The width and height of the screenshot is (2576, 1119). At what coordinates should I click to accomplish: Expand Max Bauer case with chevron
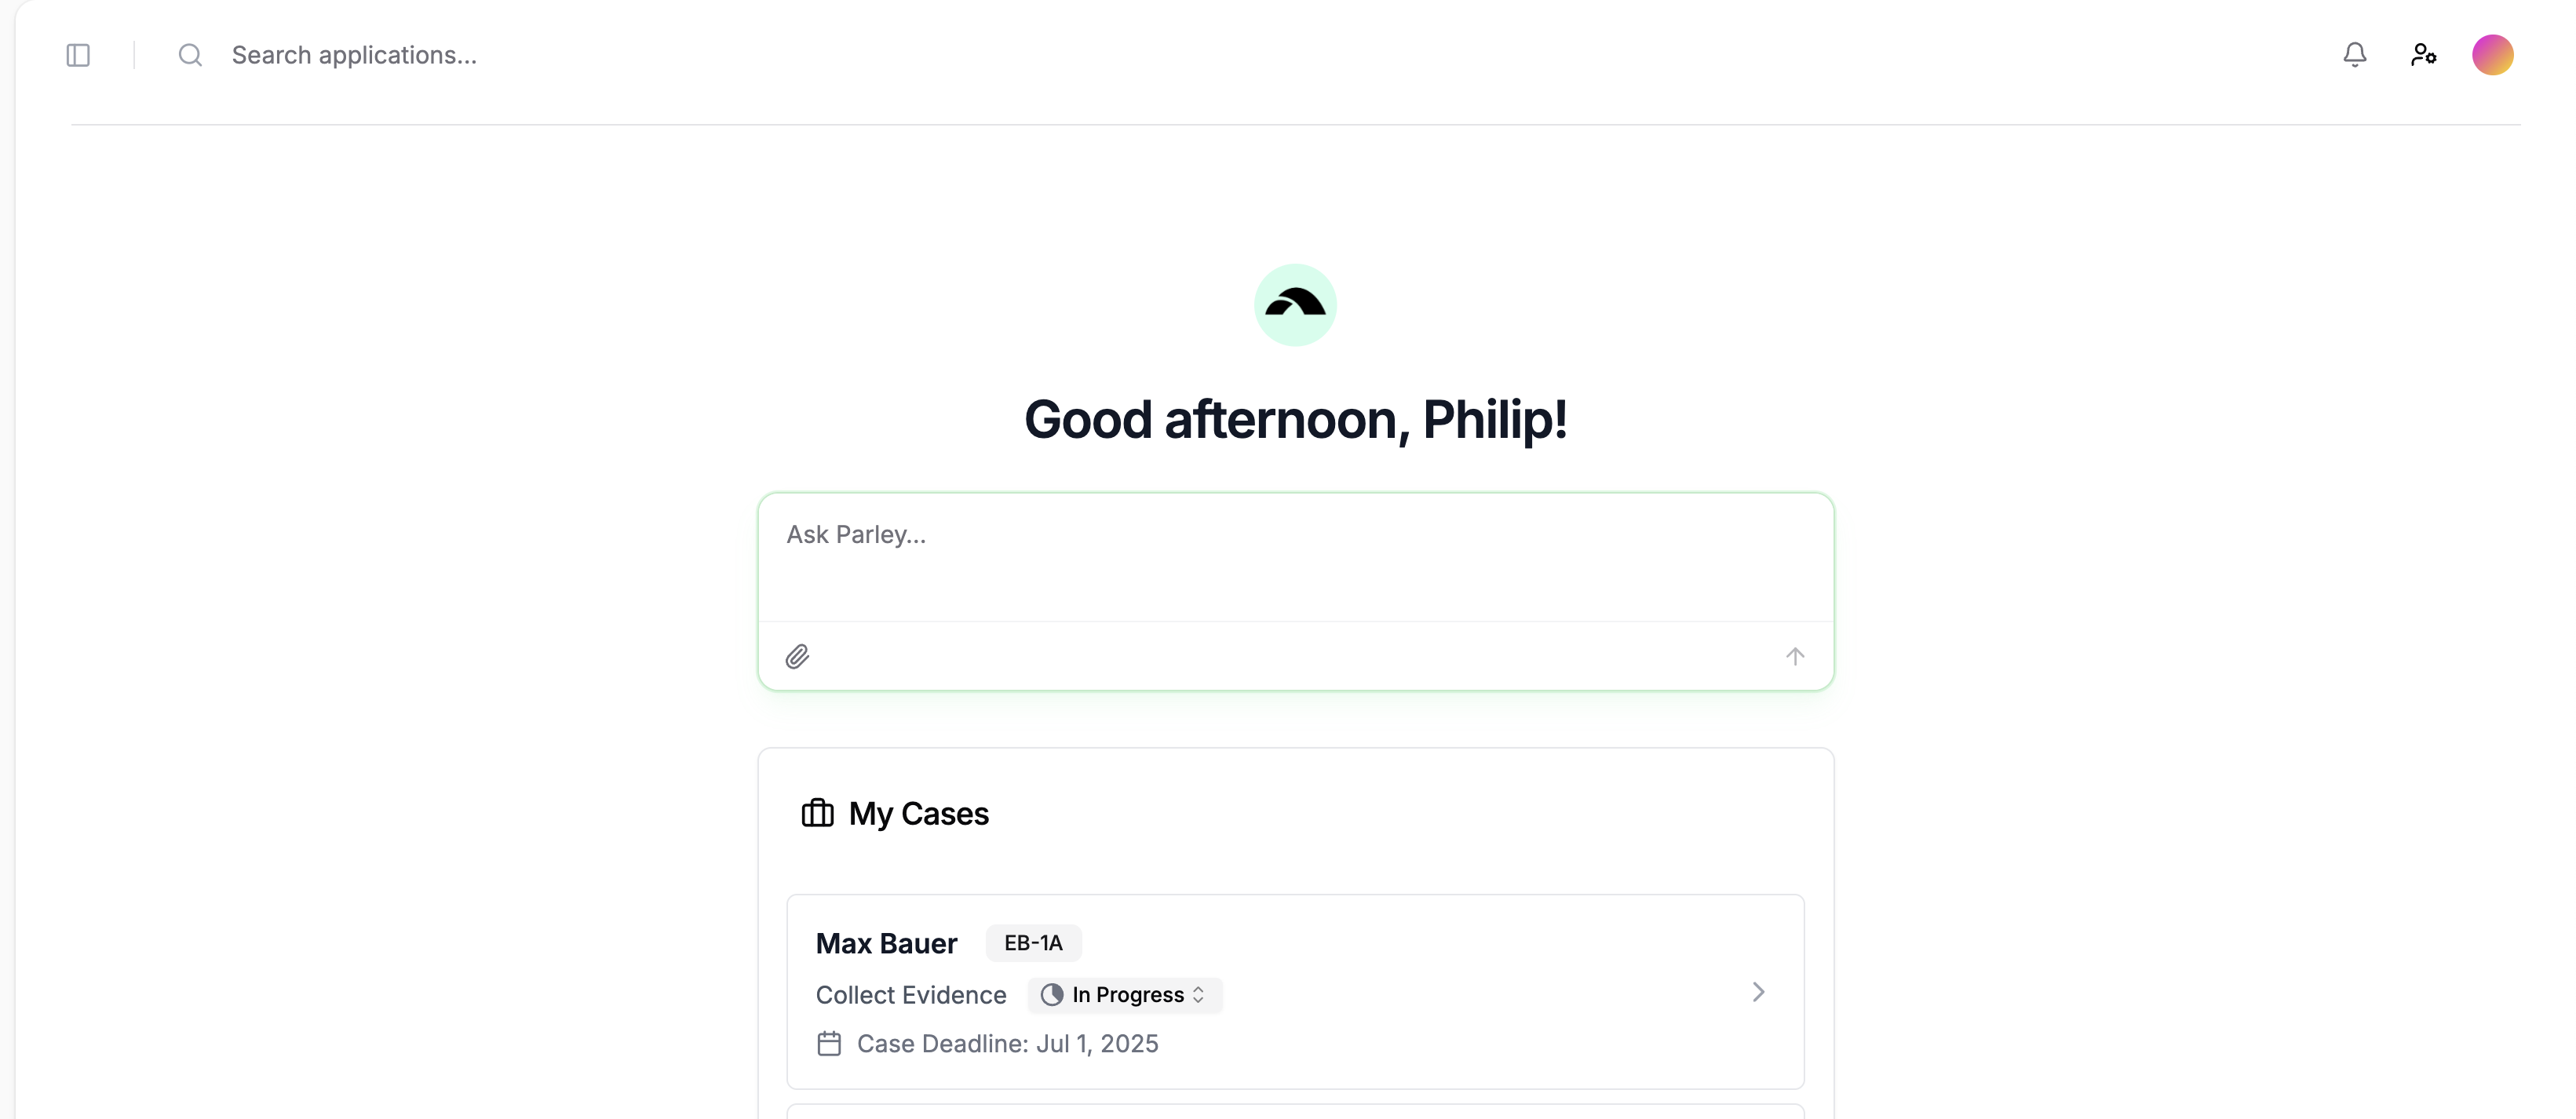[x=1758, y=992]
